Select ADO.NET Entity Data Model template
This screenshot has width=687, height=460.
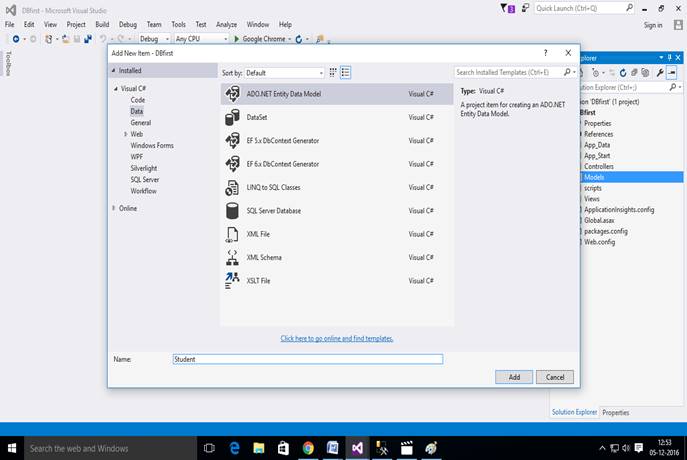(x=336, y=94)
